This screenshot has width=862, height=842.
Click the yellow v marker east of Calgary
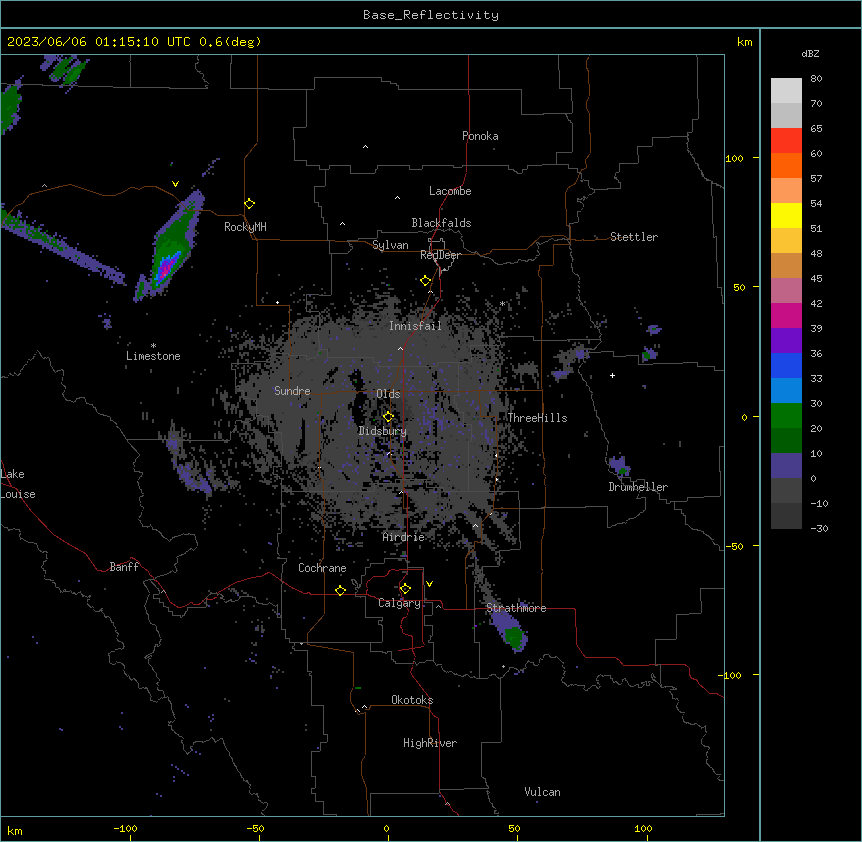coord(429,584)
